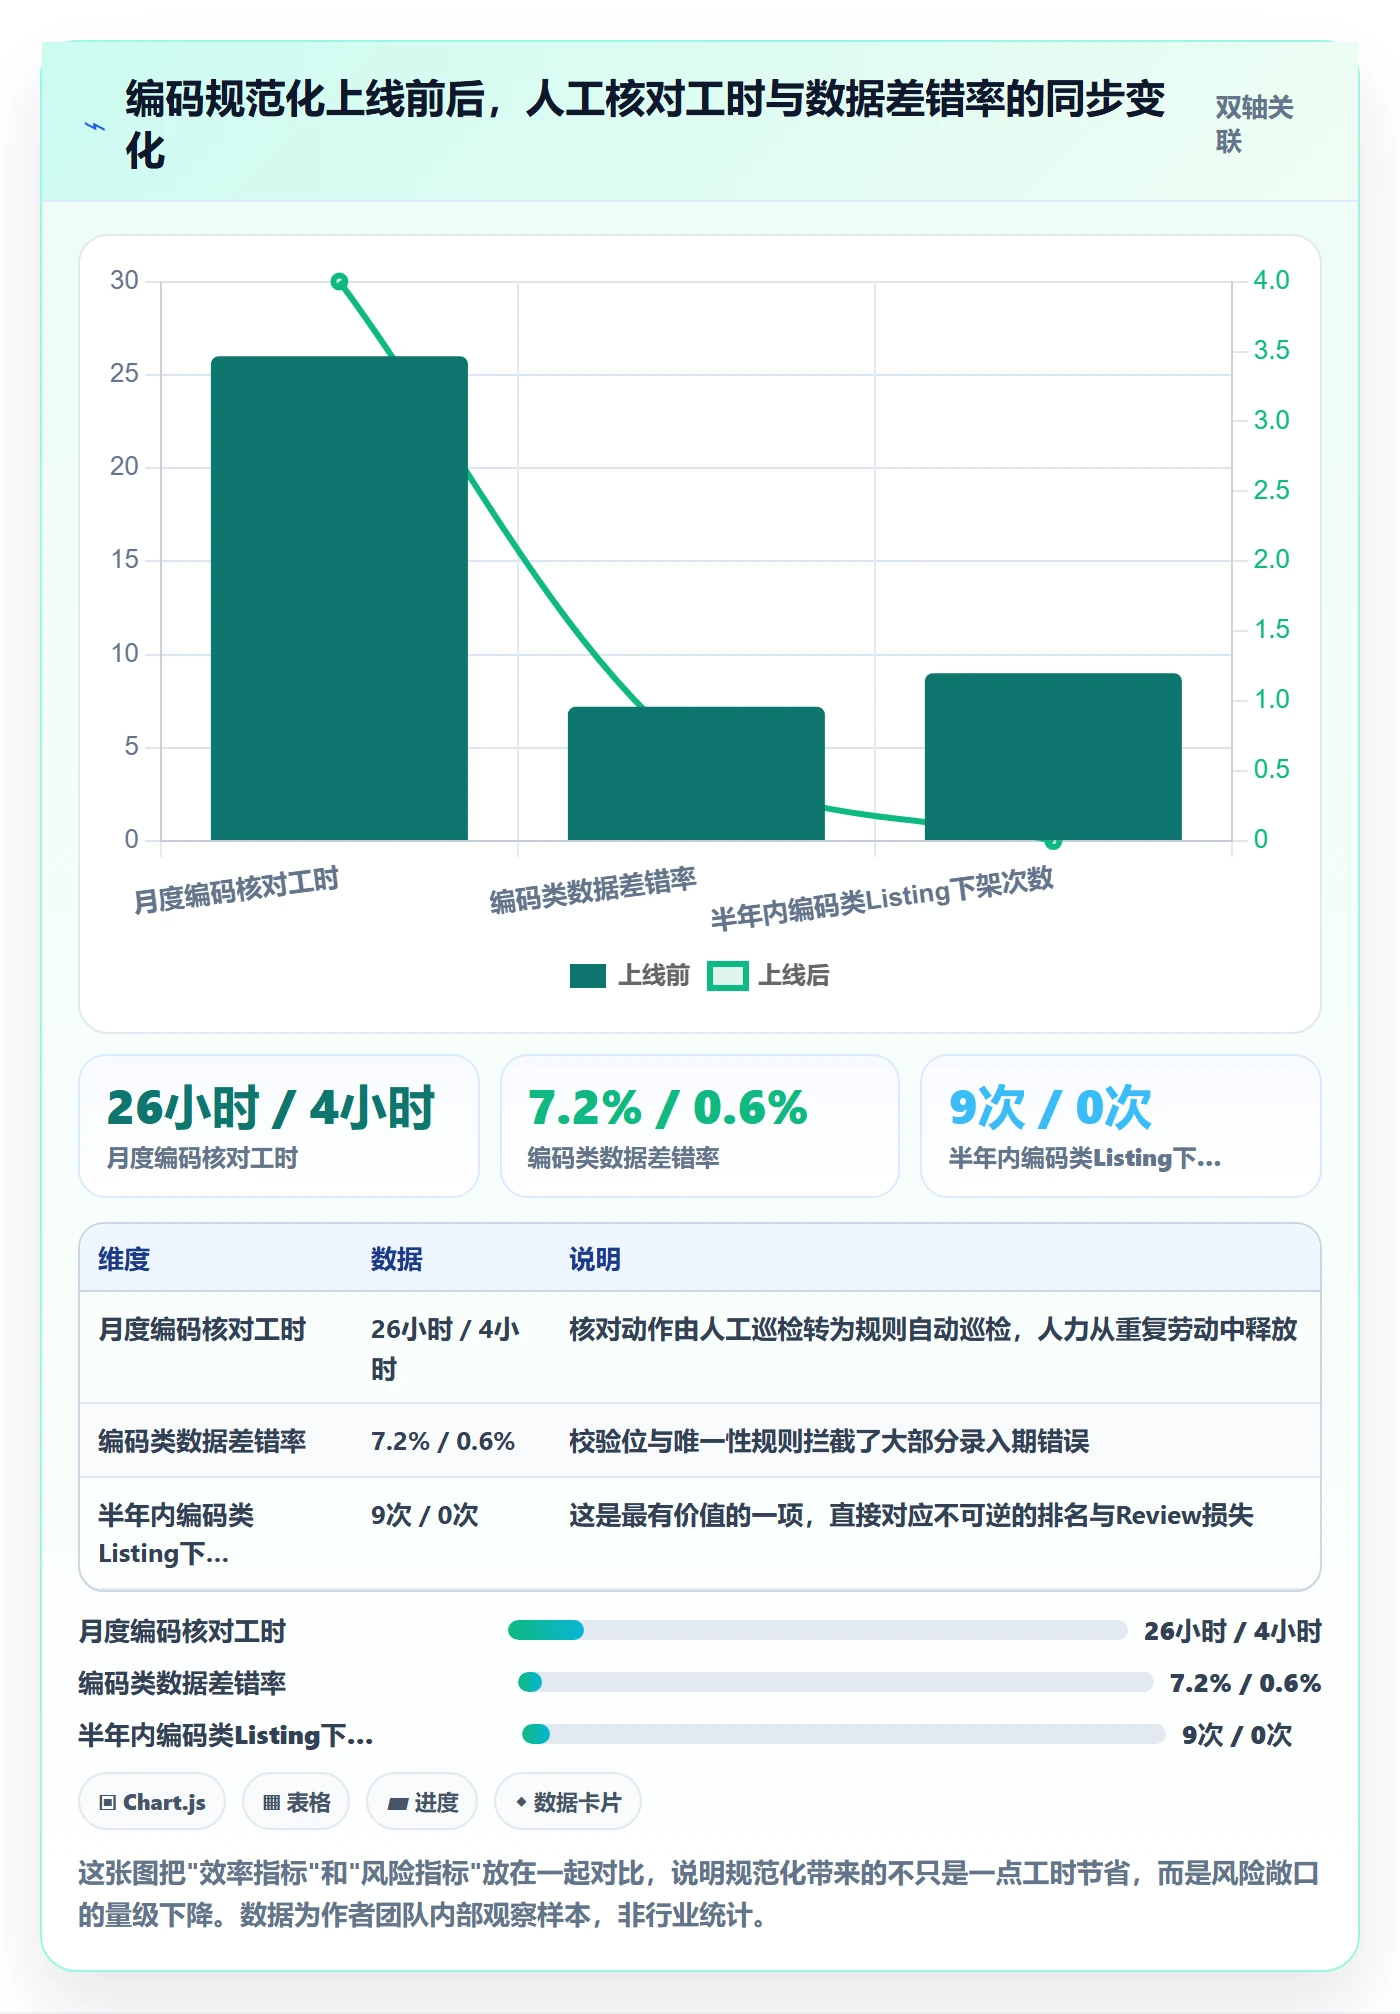Click progress value 26小时 / 4小时
This screenshot has width=1400, height=2014.
(x=1233, y=1631)
